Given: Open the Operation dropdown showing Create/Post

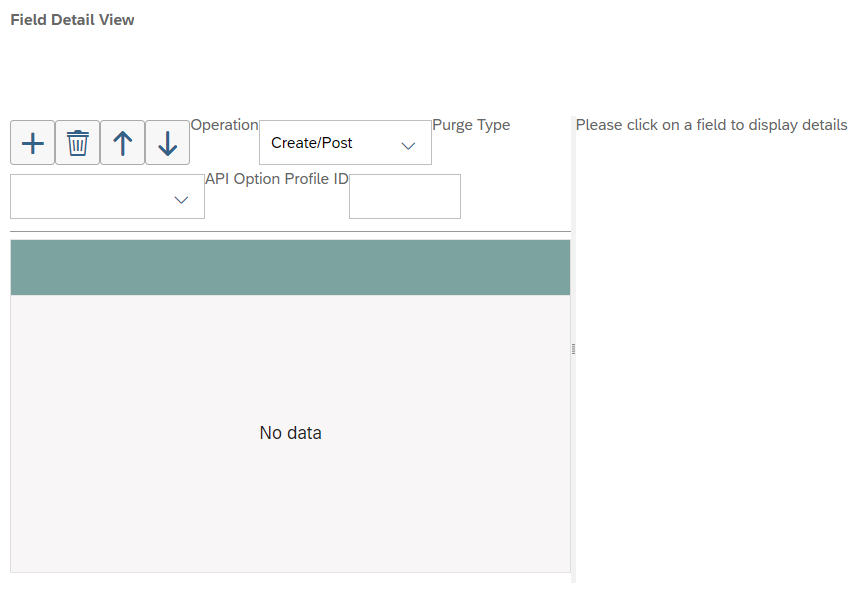Looking at the screenshot, I should pos(346,143).
